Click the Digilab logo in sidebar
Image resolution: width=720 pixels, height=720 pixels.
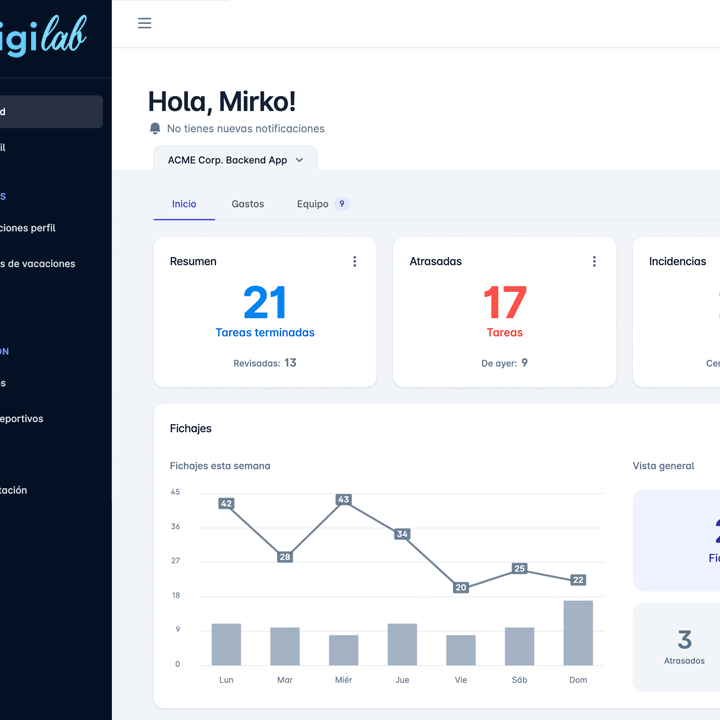coord(45,37)
